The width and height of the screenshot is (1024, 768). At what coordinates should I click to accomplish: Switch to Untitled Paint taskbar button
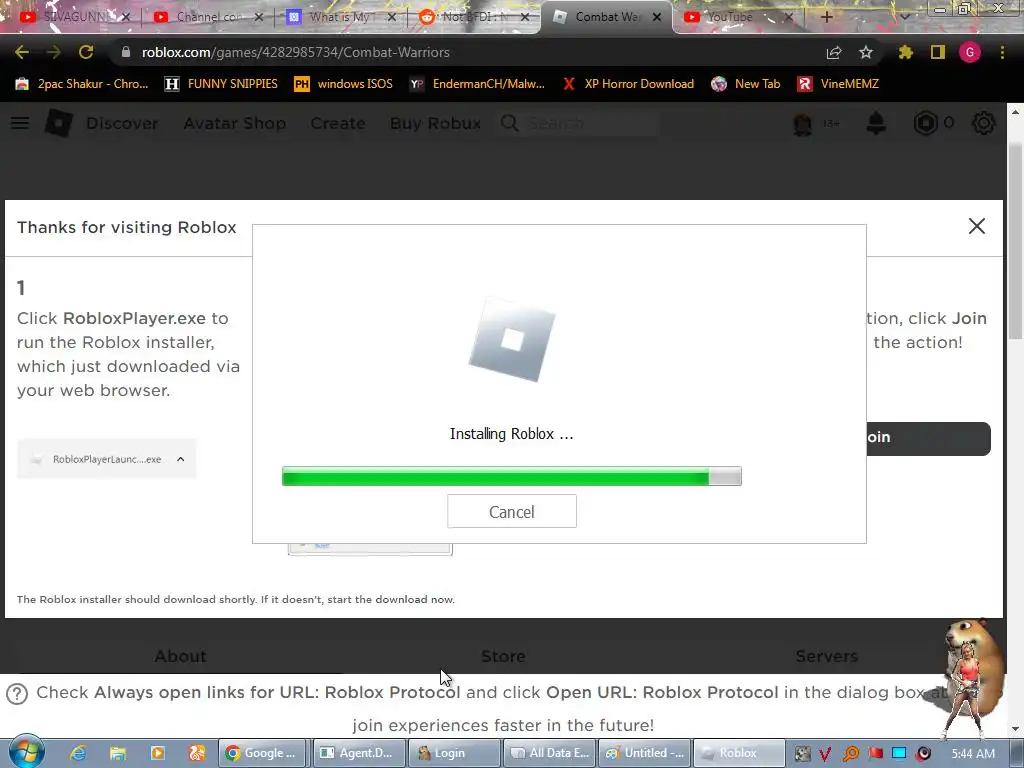(645, 753)
